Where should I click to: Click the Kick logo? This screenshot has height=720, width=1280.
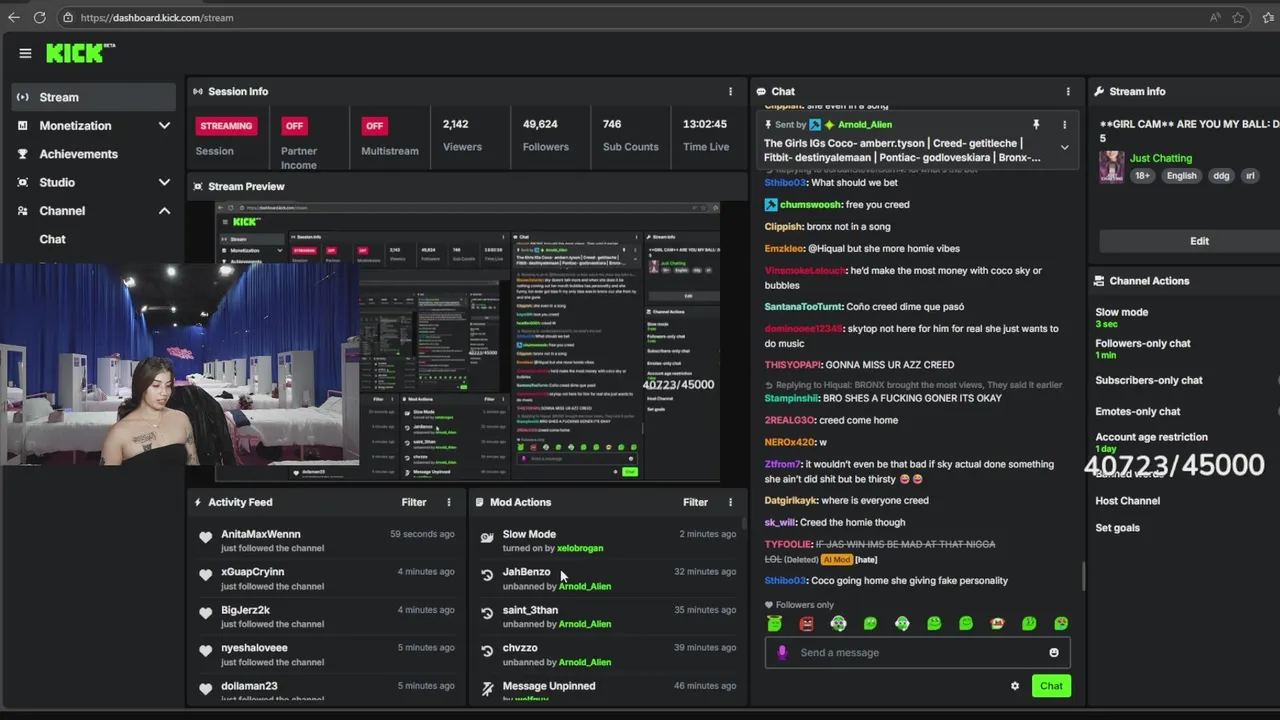click(x=80, y=53)
